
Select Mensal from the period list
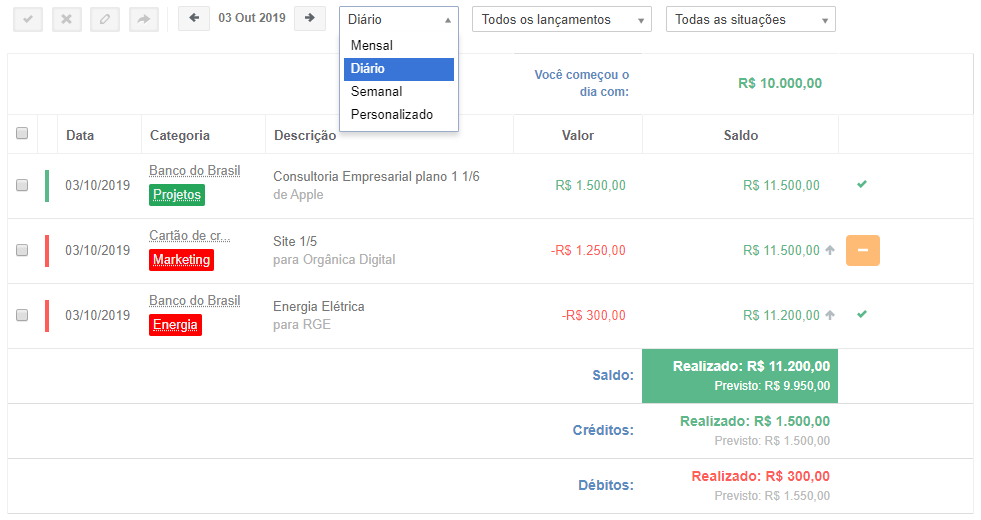click(372, 46)
